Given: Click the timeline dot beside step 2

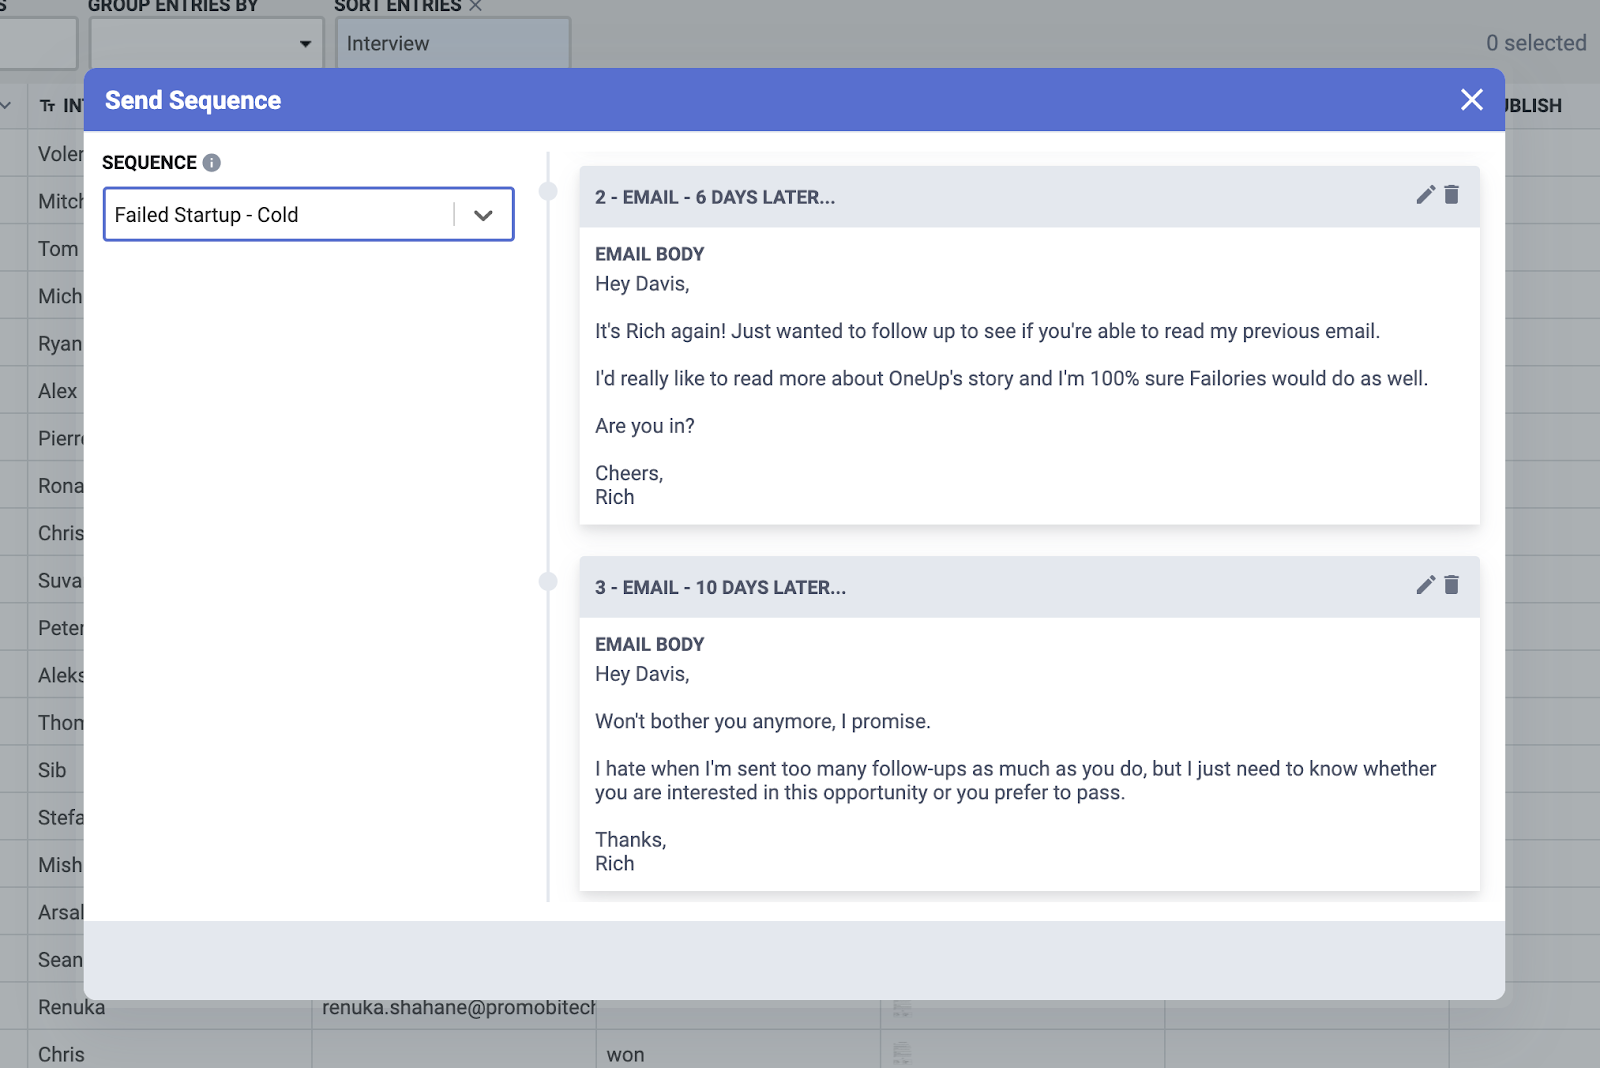Looking at the screenshot, I should (x=547, y=190).
